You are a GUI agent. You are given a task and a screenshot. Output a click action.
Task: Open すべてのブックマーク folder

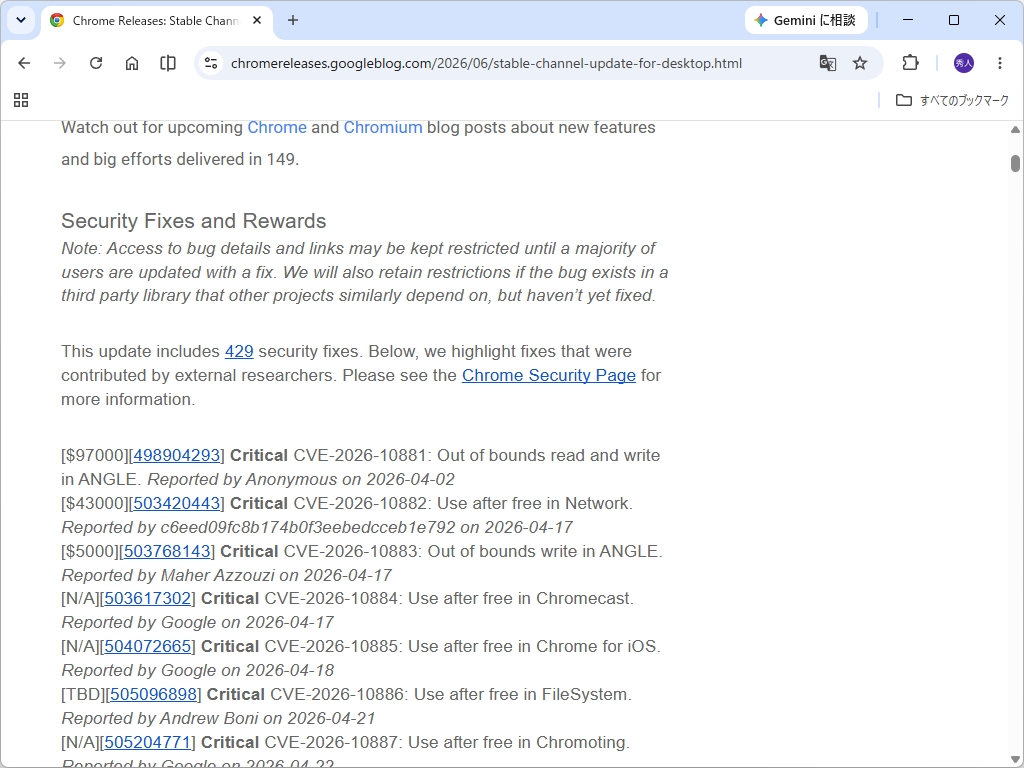coord(952,100)
